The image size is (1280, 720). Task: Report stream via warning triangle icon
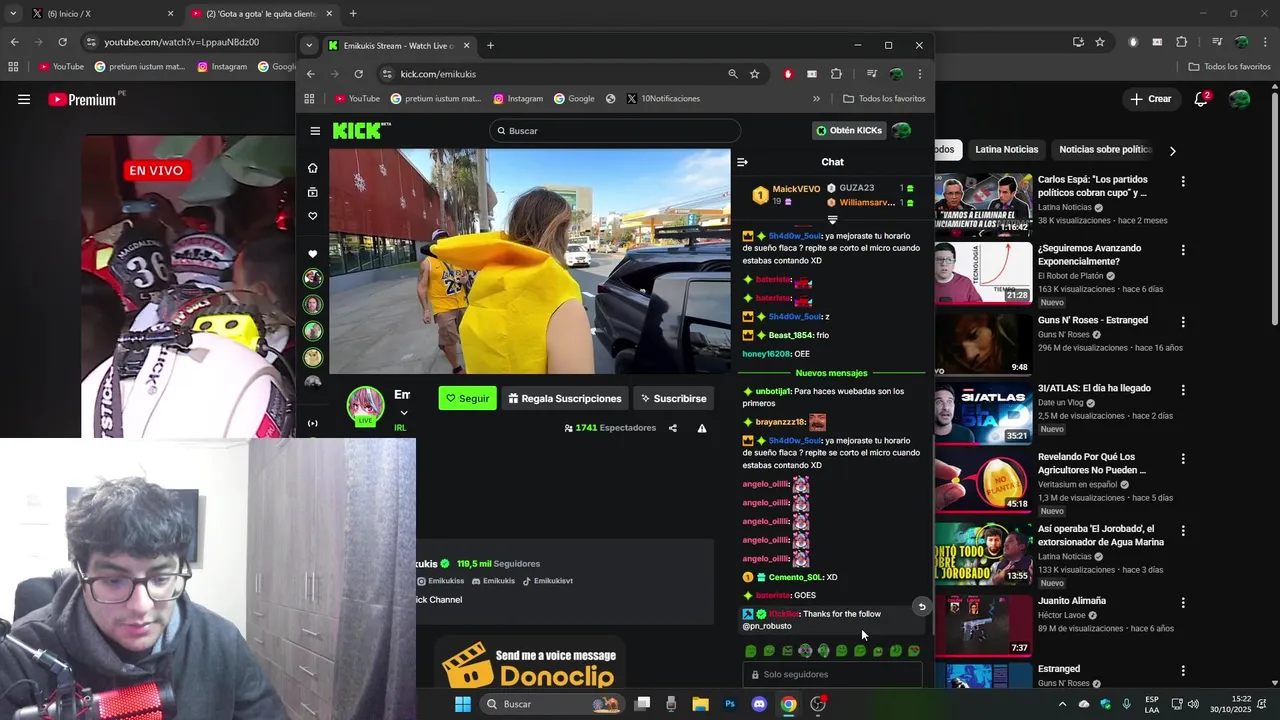coord(702,428)
